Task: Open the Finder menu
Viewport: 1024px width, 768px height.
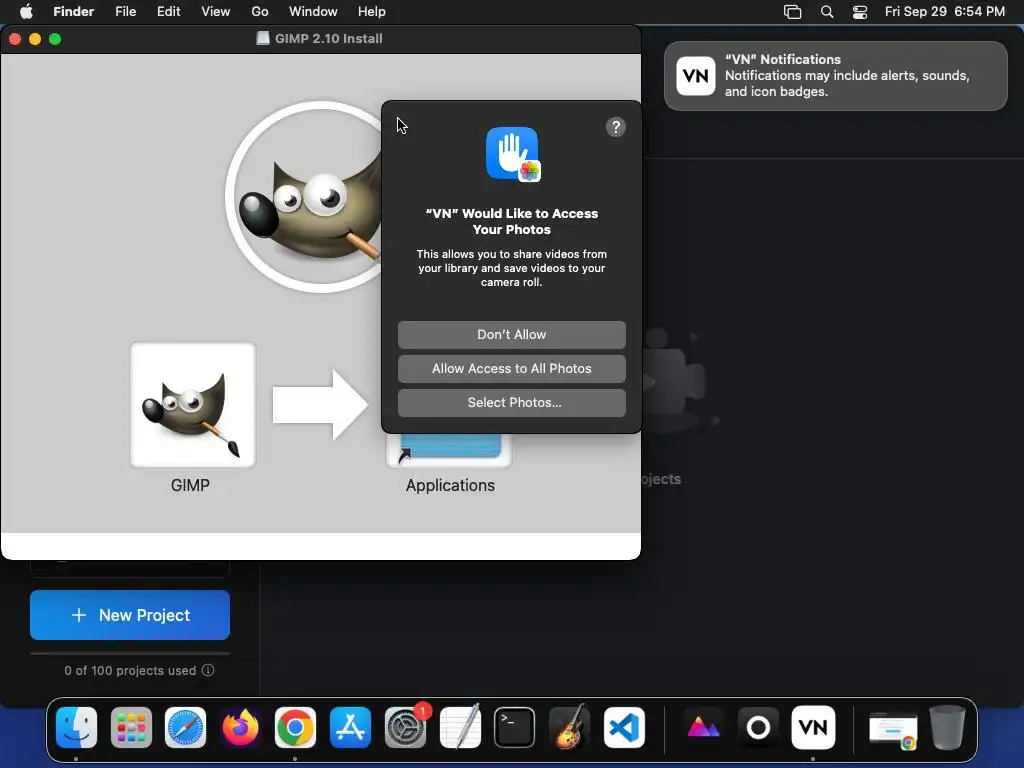Action: pos(73,11)
